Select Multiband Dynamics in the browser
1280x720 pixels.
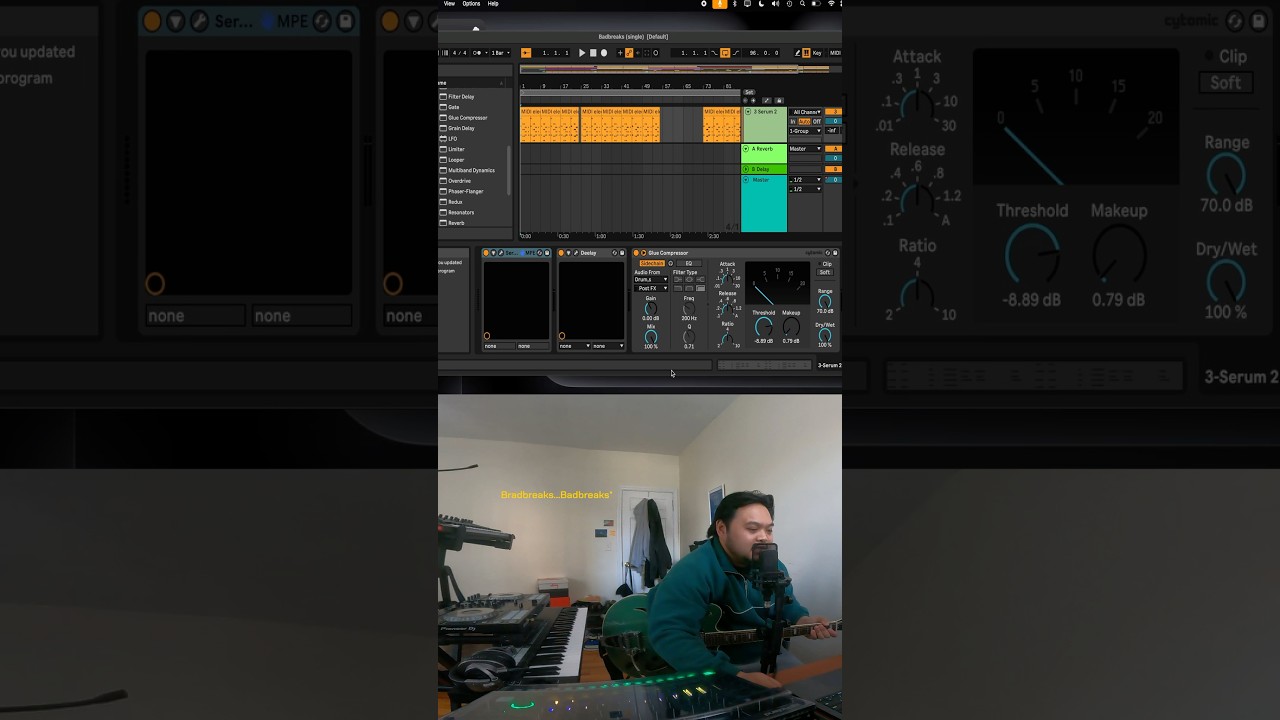pos(471,170)
